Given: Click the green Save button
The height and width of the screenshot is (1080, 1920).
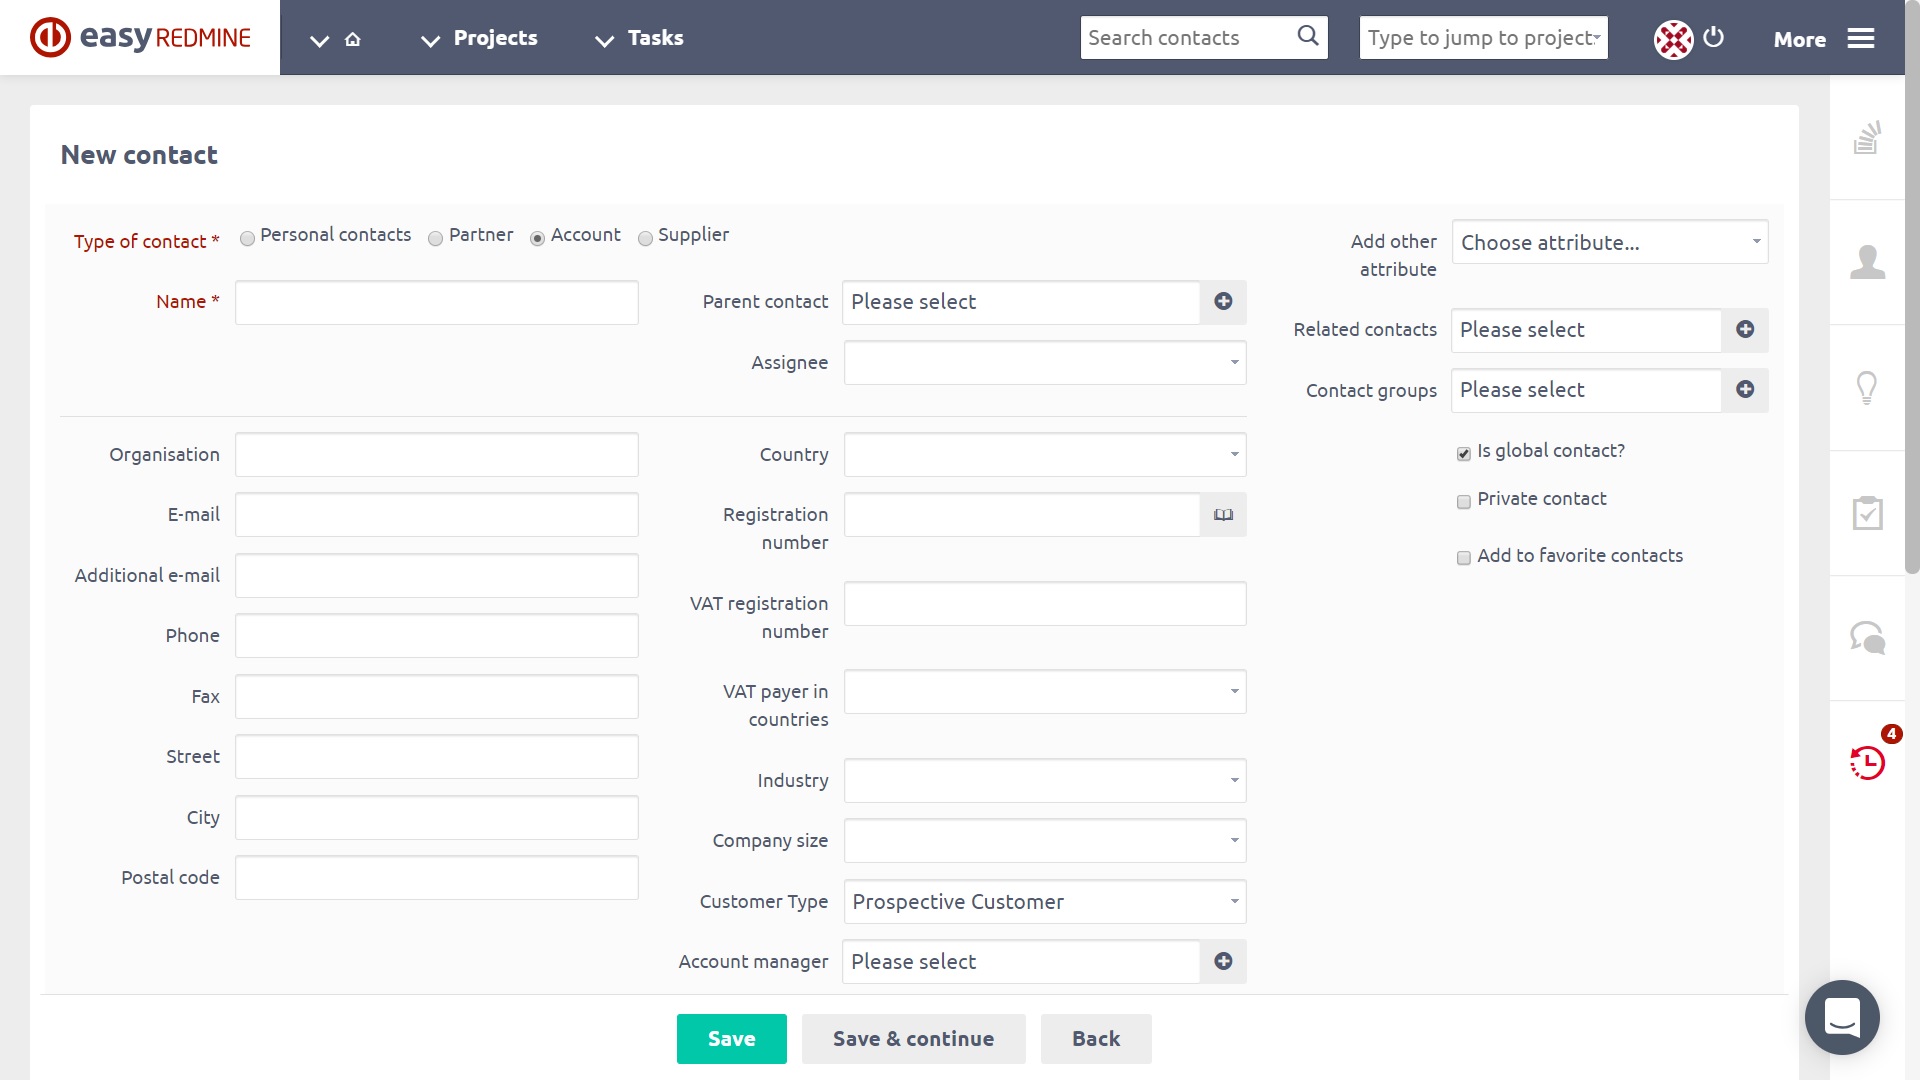Looking at the screenshot, I should coord(731,1039).
